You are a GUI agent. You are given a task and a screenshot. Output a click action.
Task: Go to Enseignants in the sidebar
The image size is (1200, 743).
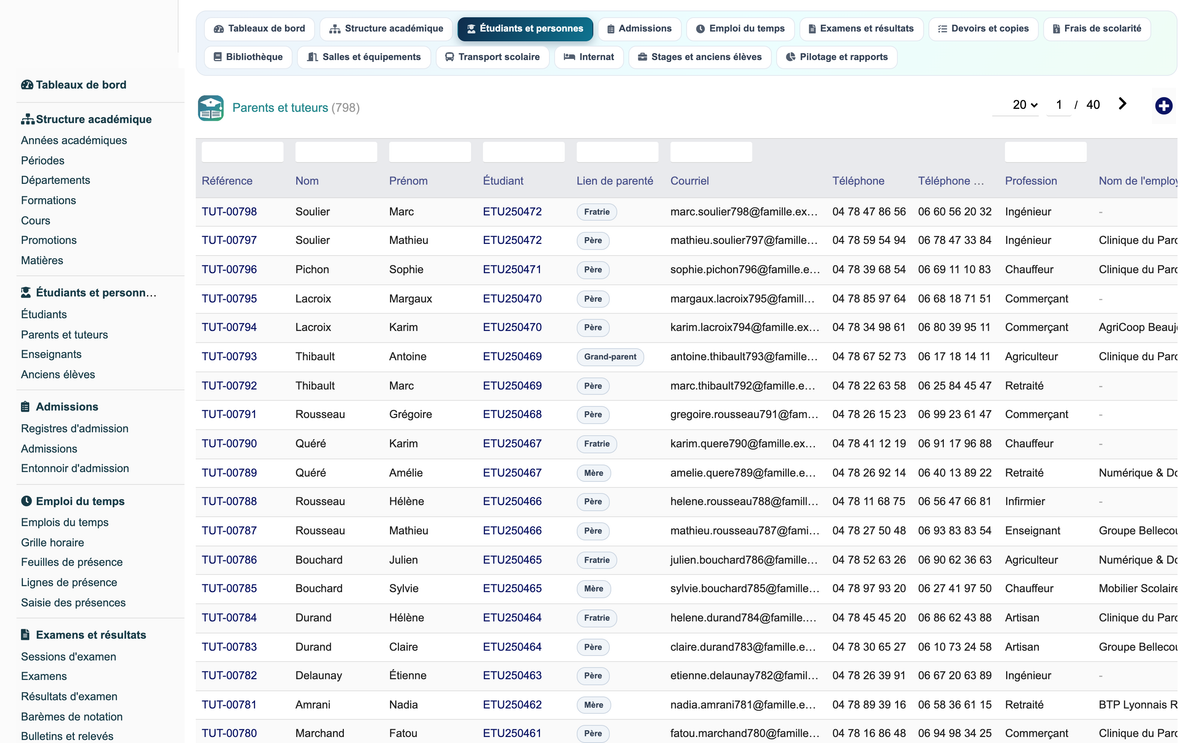click(51, 354)
